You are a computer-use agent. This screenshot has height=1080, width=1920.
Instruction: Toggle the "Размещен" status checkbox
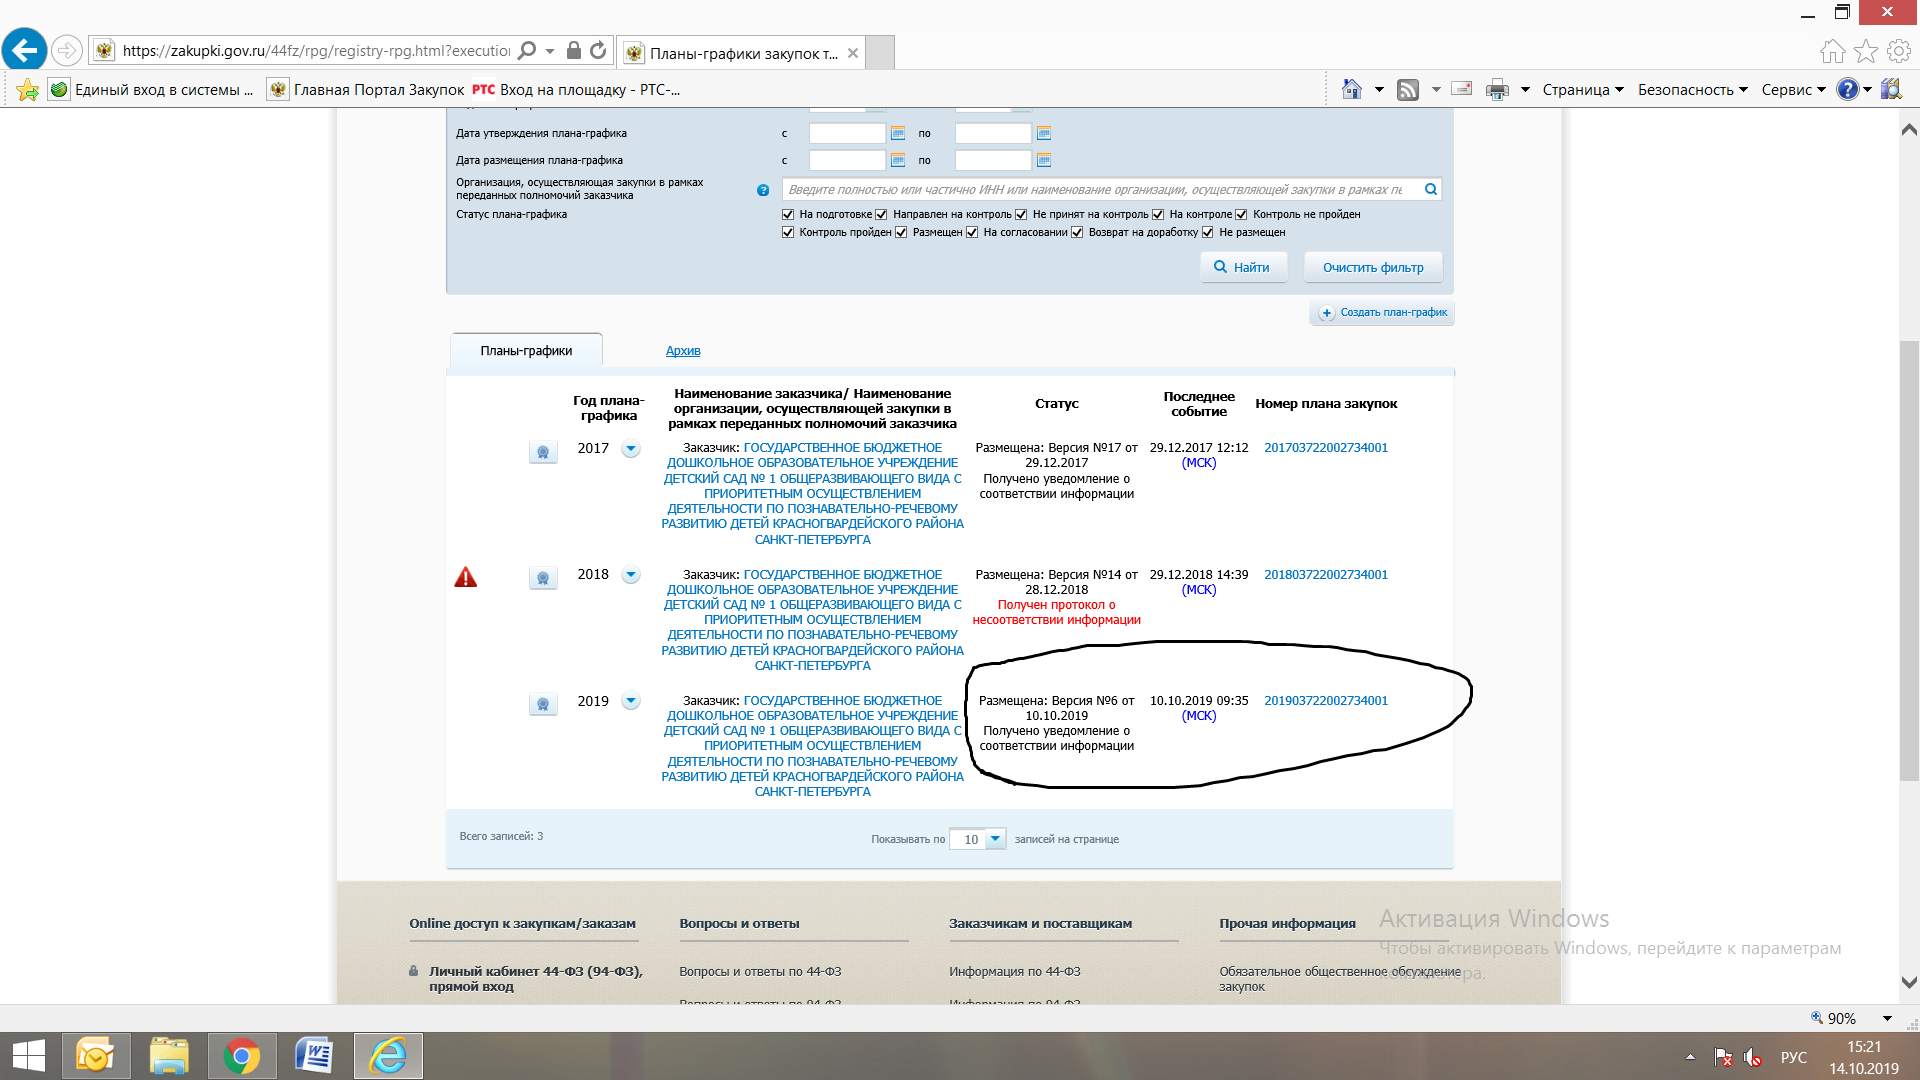(901, 232)
